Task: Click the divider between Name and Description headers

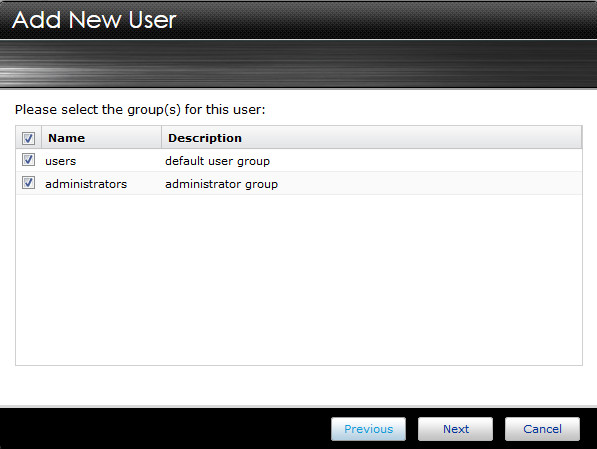Action: coord(161,138)
